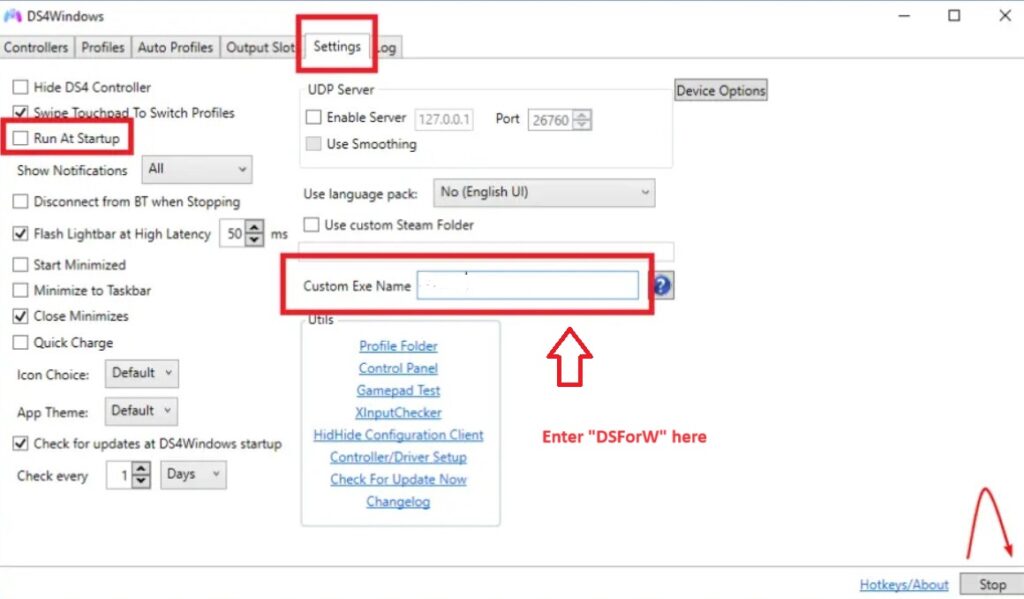
Task: Open Profile Folder link
Action: (x=398, y=346)
